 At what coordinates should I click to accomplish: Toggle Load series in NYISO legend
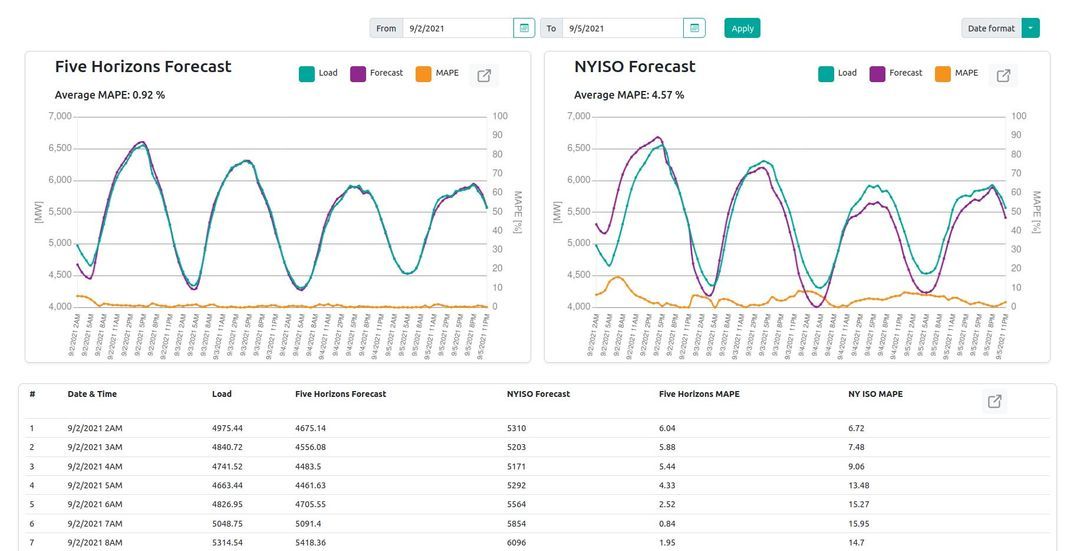pyautogui.click(x=838, y=73)
